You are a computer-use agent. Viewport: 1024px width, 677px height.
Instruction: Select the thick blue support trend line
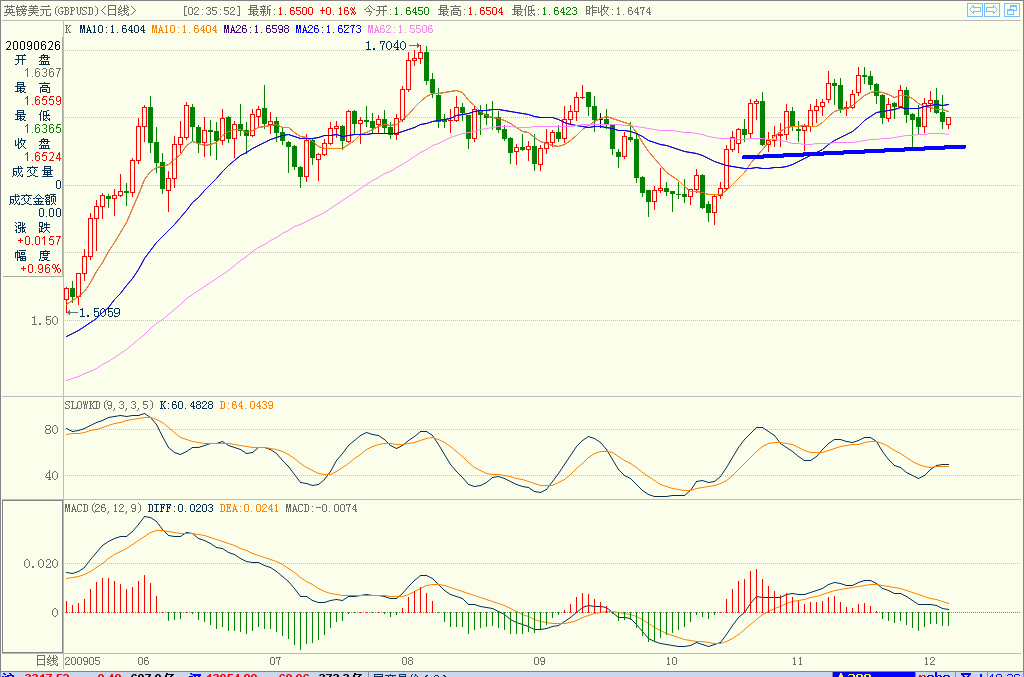pyautogui.click(x=854, y=151)
